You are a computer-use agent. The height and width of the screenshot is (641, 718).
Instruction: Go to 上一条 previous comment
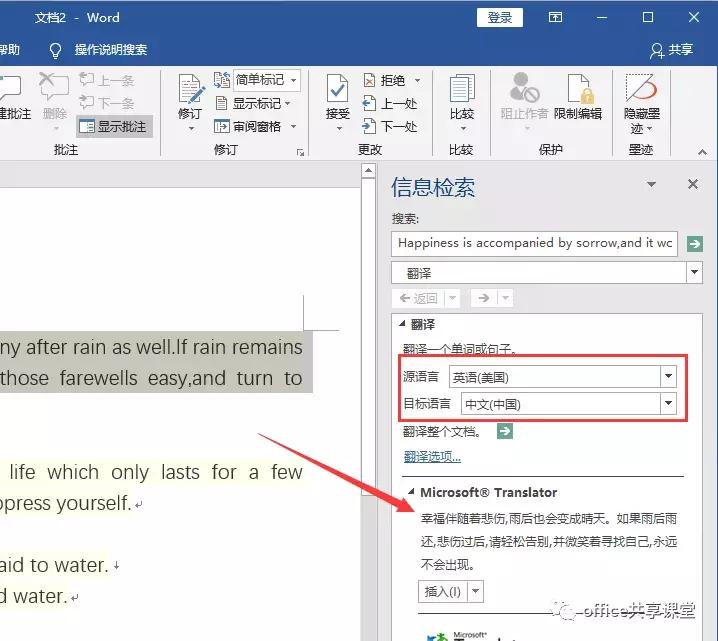tap(107, 80)
